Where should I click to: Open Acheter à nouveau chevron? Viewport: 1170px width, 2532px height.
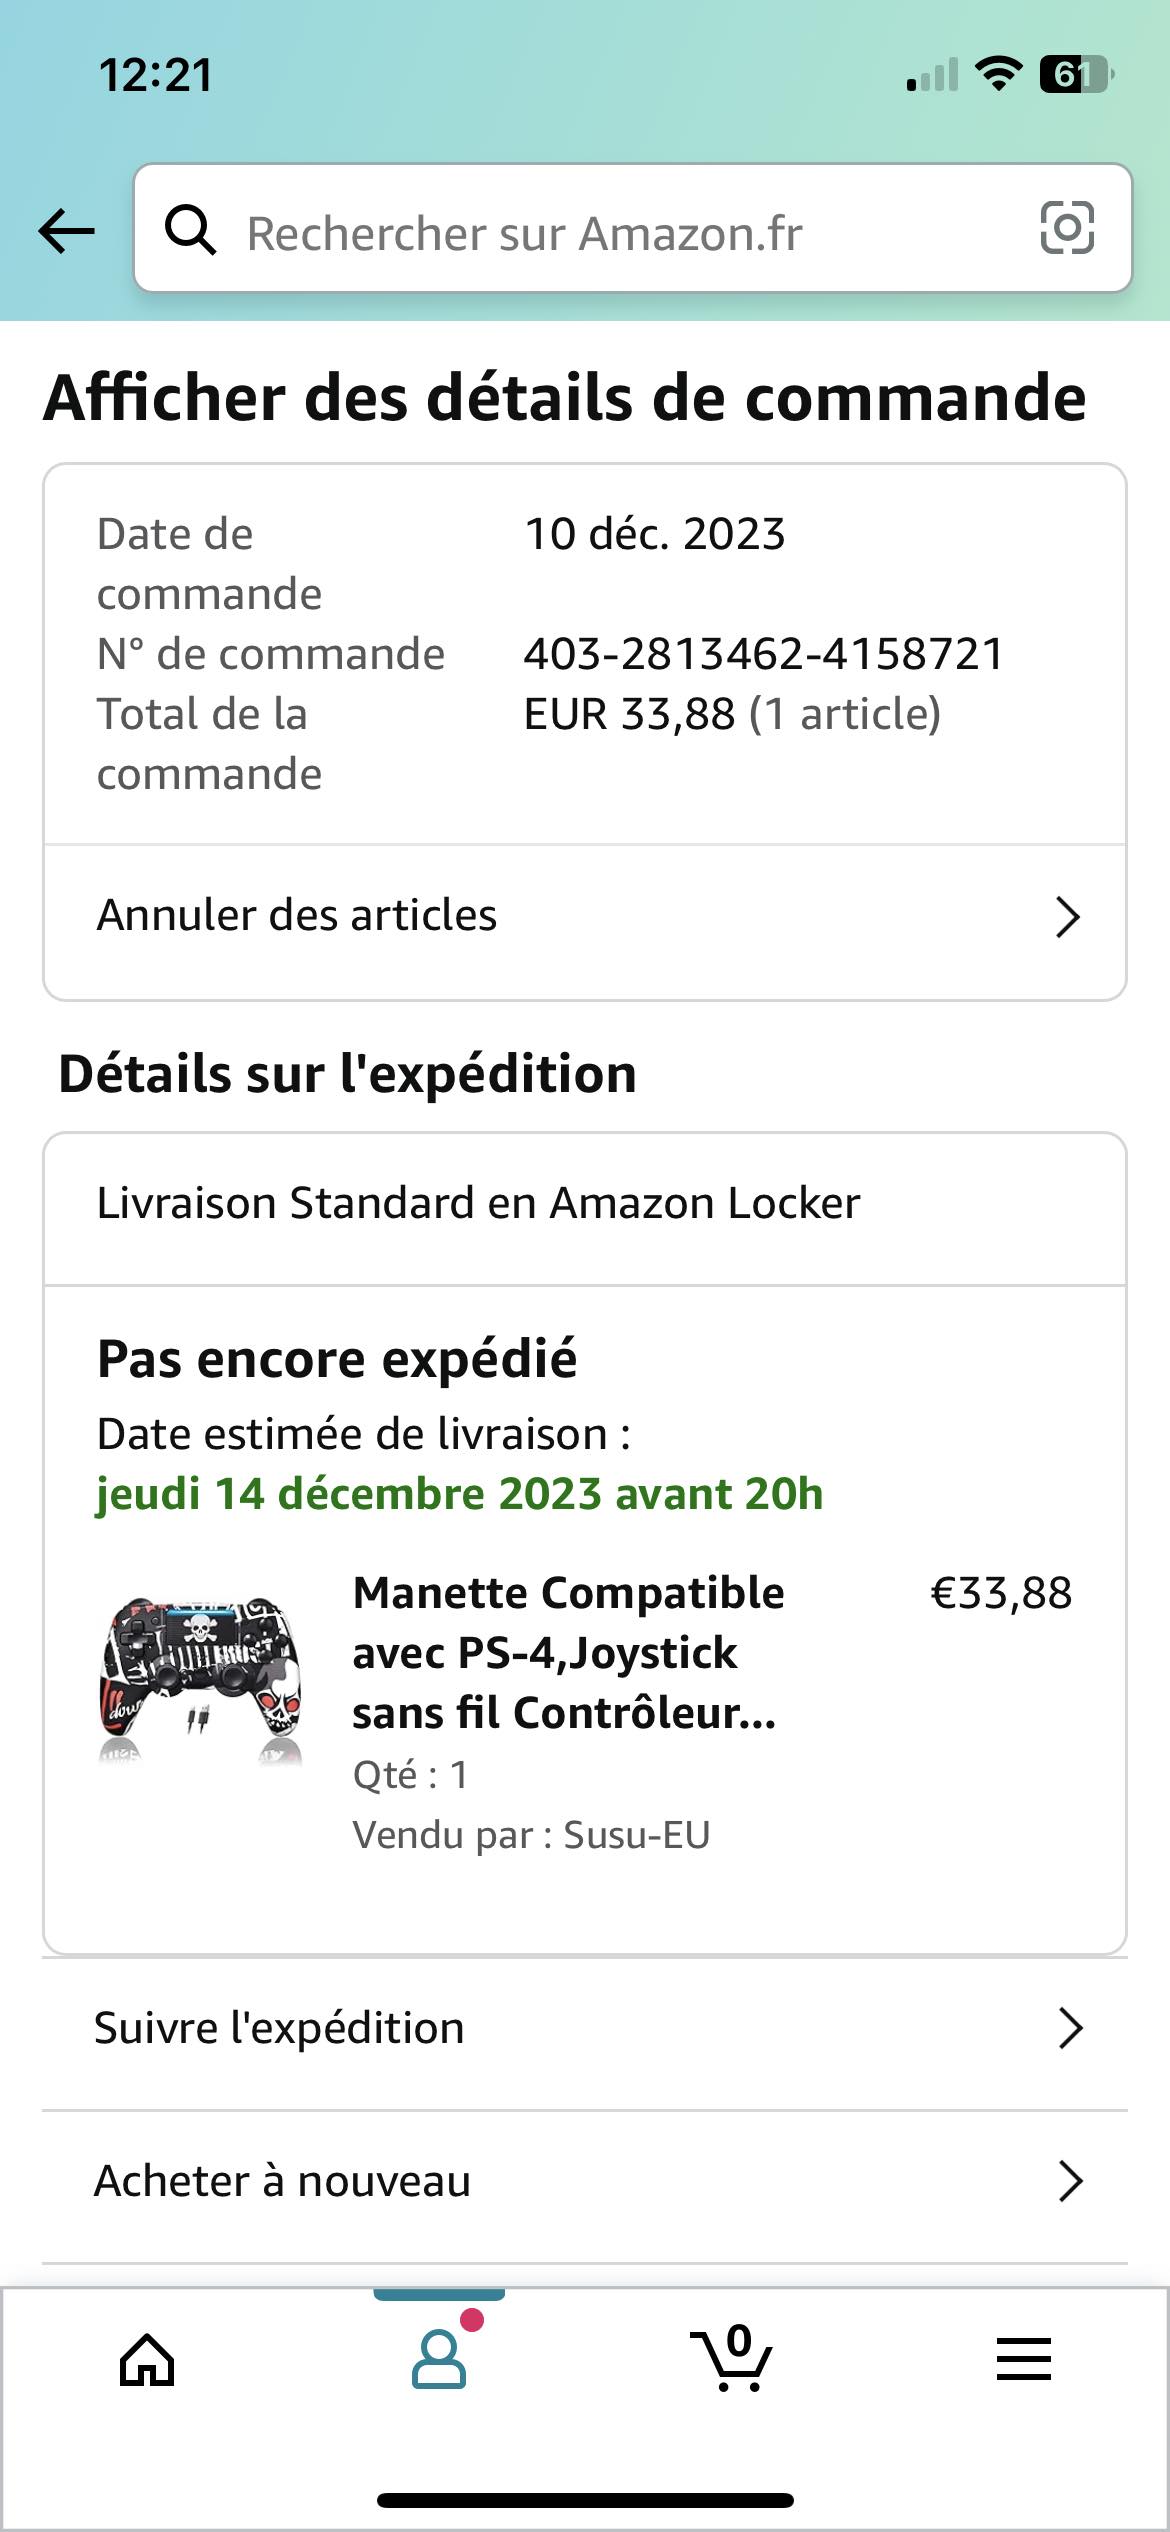coord(1070,2182)
